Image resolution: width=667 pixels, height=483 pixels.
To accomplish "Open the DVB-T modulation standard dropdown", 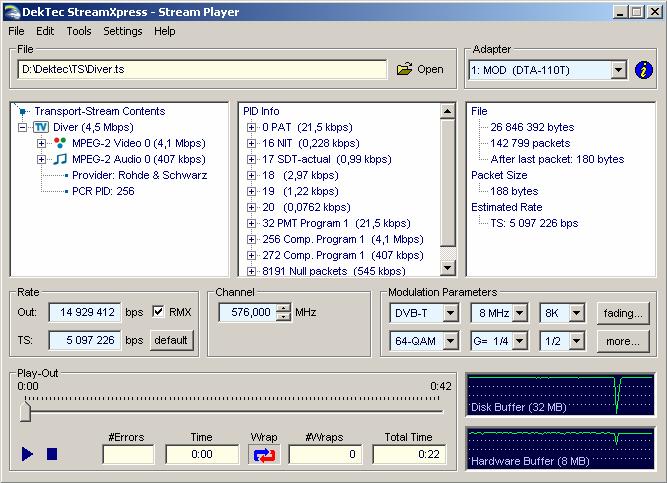I will click(x=450, y=313).
